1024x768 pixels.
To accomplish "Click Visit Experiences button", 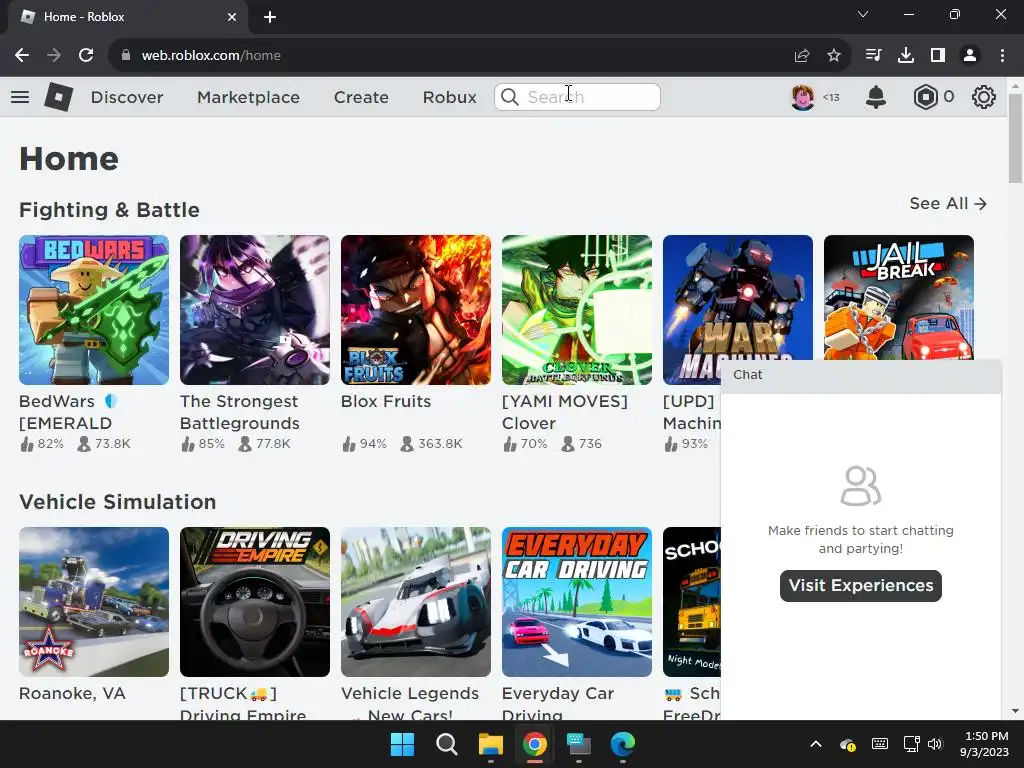I will [861, 585].
